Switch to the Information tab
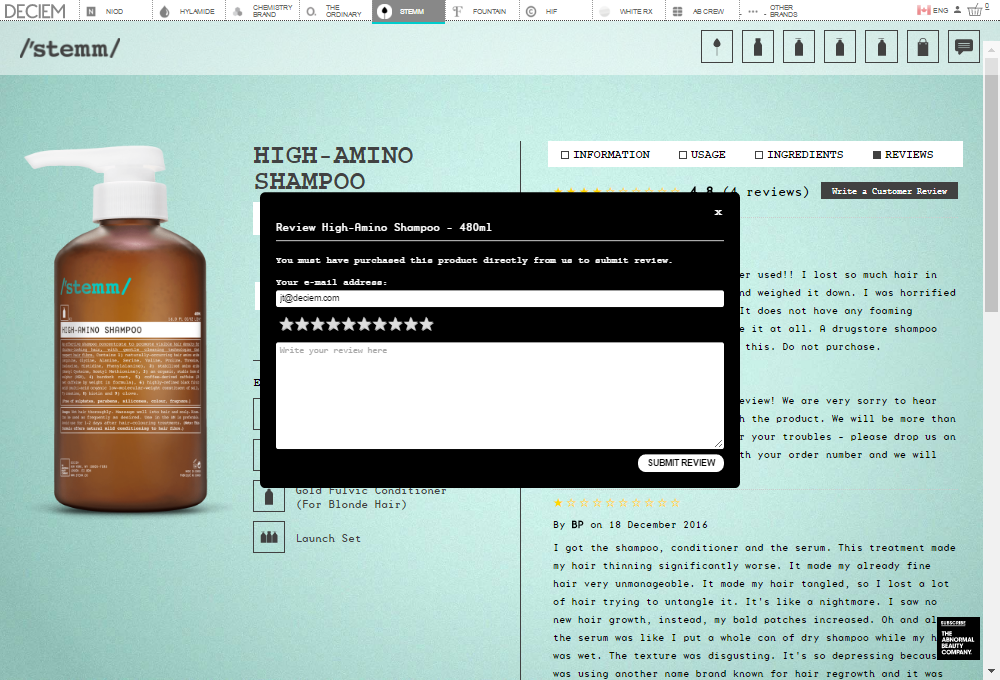1000x680 pixels. point(605,154)
